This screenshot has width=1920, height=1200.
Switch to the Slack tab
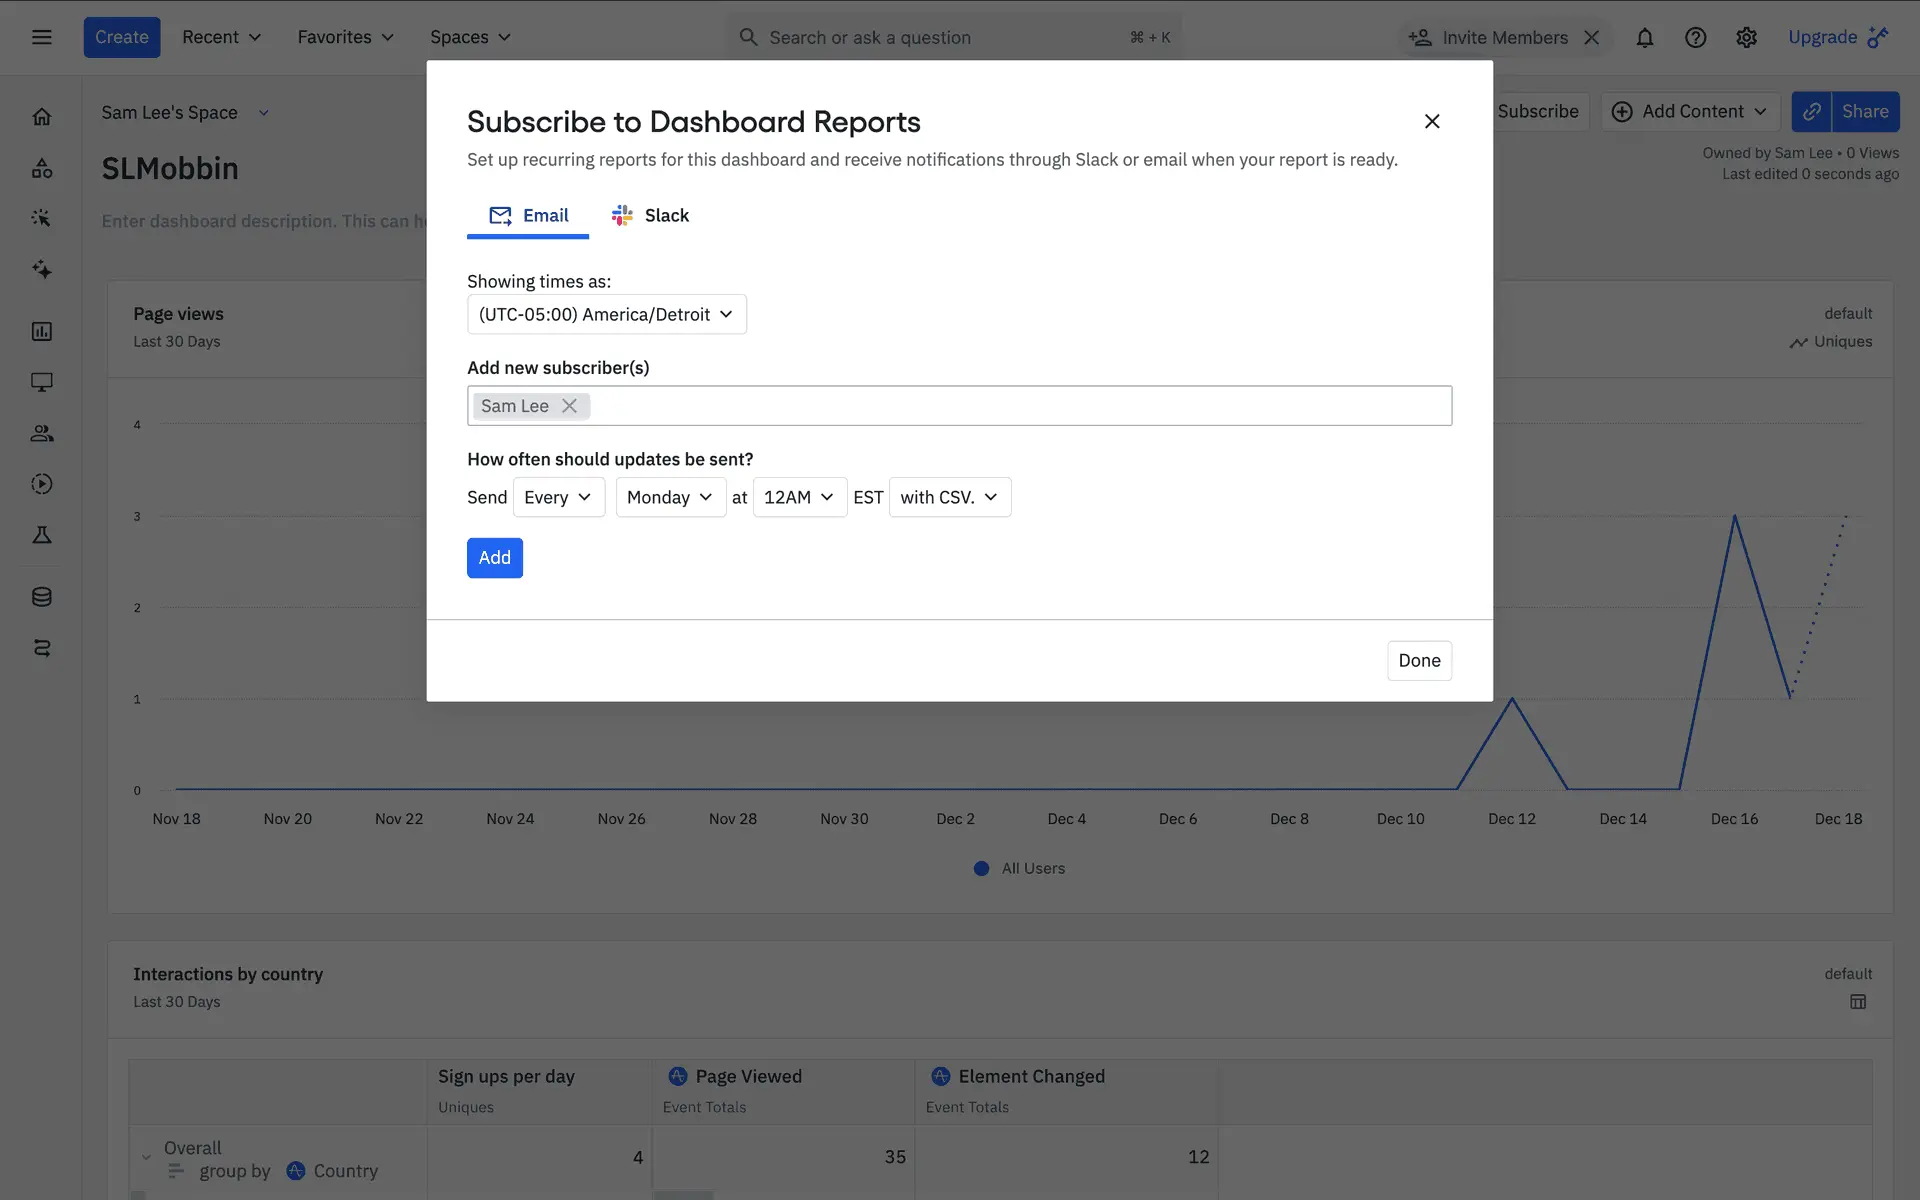[651, 215]
